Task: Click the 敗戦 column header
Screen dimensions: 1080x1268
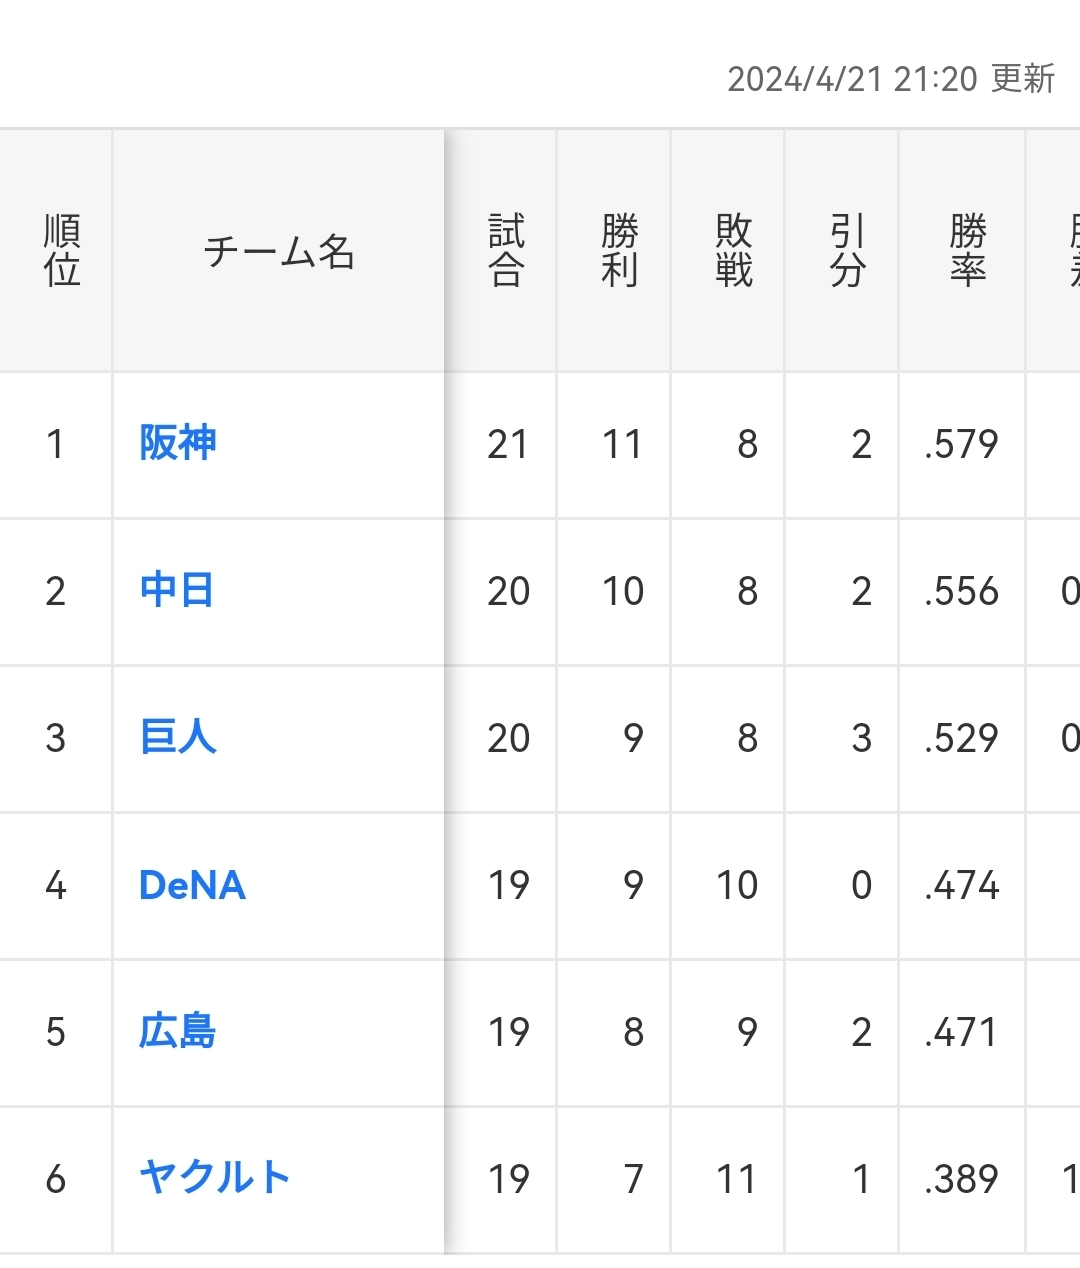Action: tap(733, 251)
